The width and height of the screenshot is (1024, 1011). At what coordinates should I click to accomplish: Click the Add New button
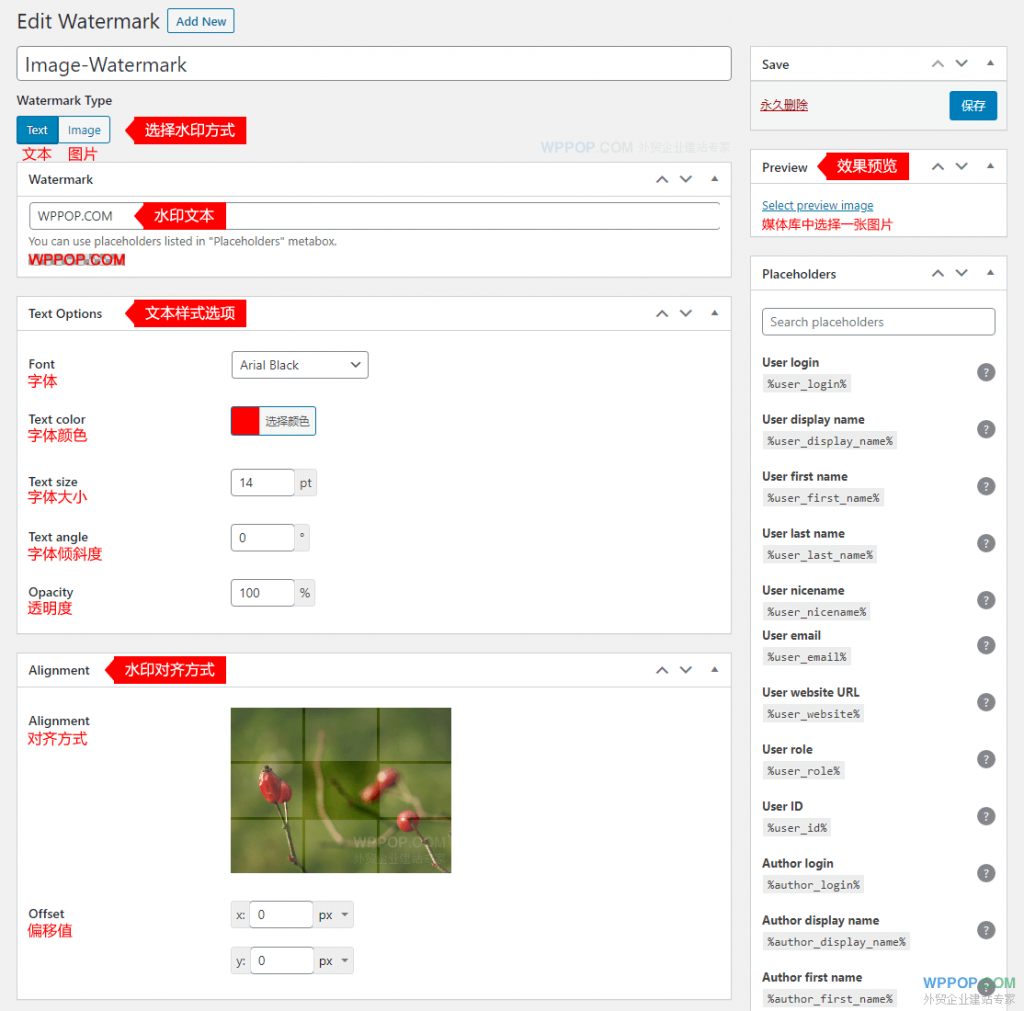[201, 21]
